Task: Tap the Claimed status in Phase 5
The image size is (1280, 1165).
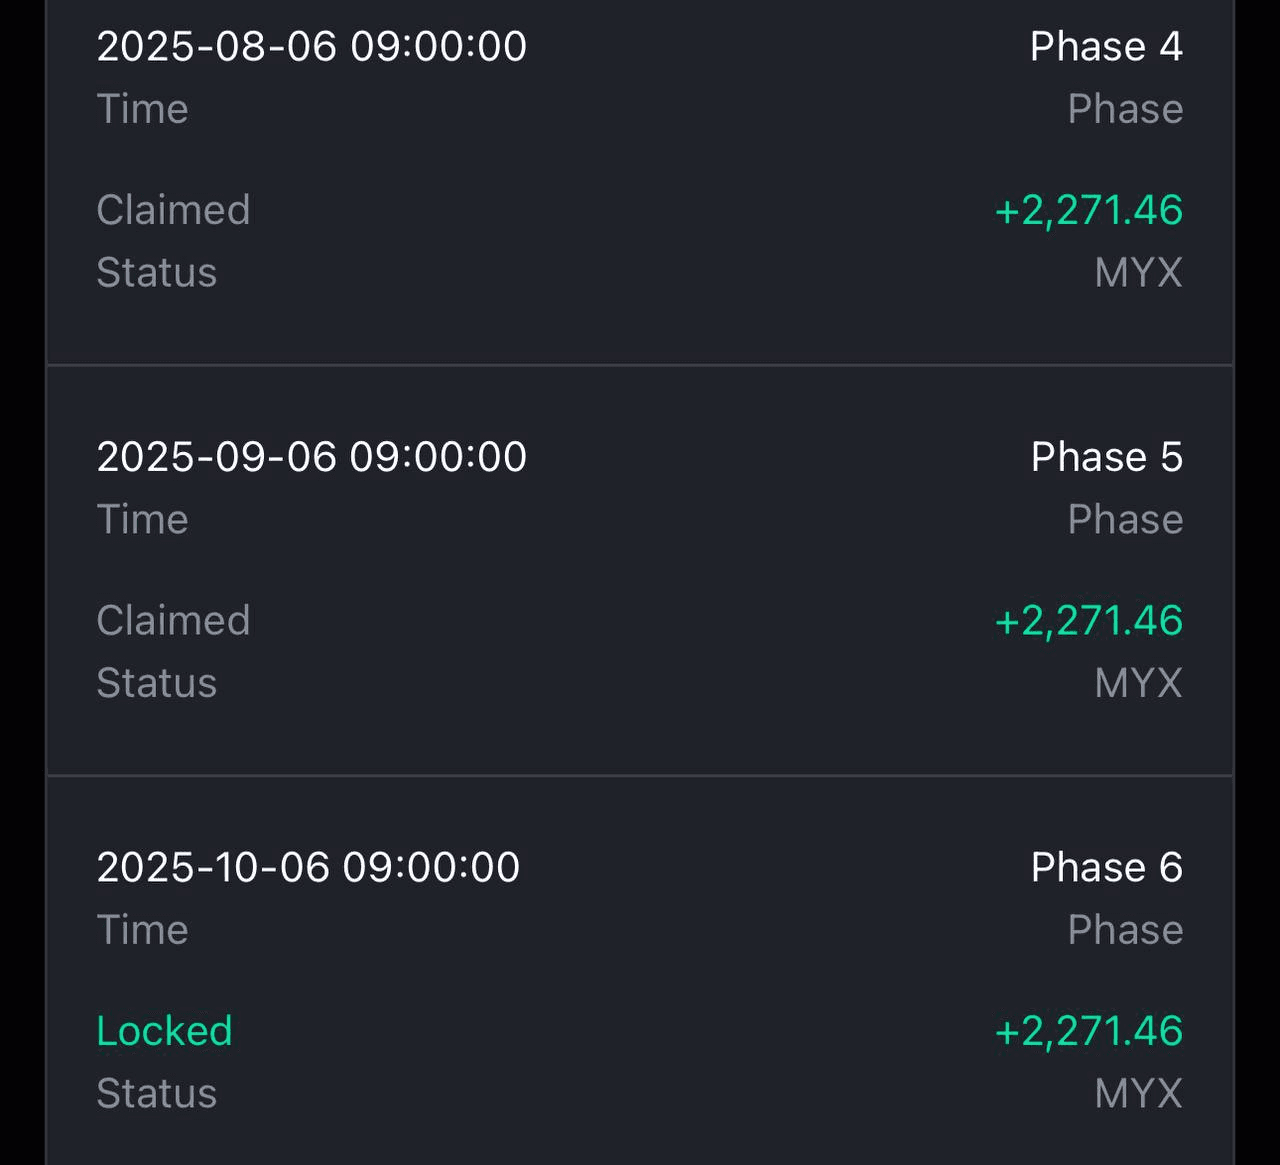Action: tap(173, 620)
